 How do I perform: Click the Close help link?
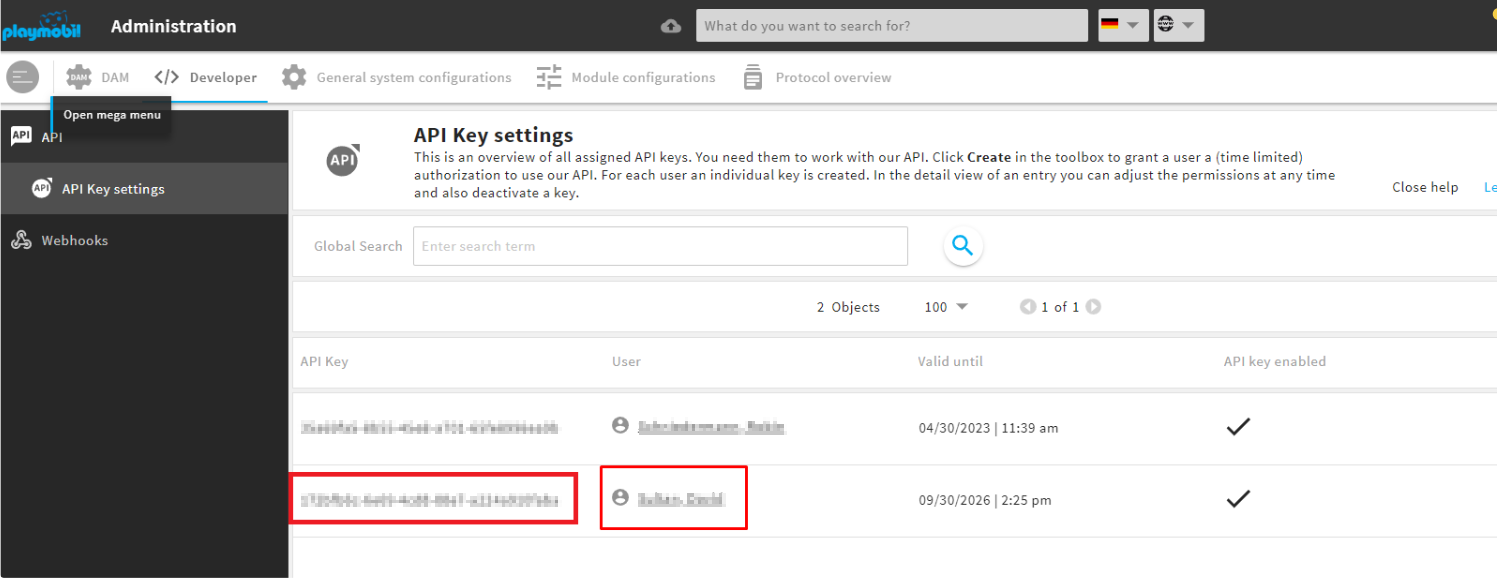(1424, 187)
